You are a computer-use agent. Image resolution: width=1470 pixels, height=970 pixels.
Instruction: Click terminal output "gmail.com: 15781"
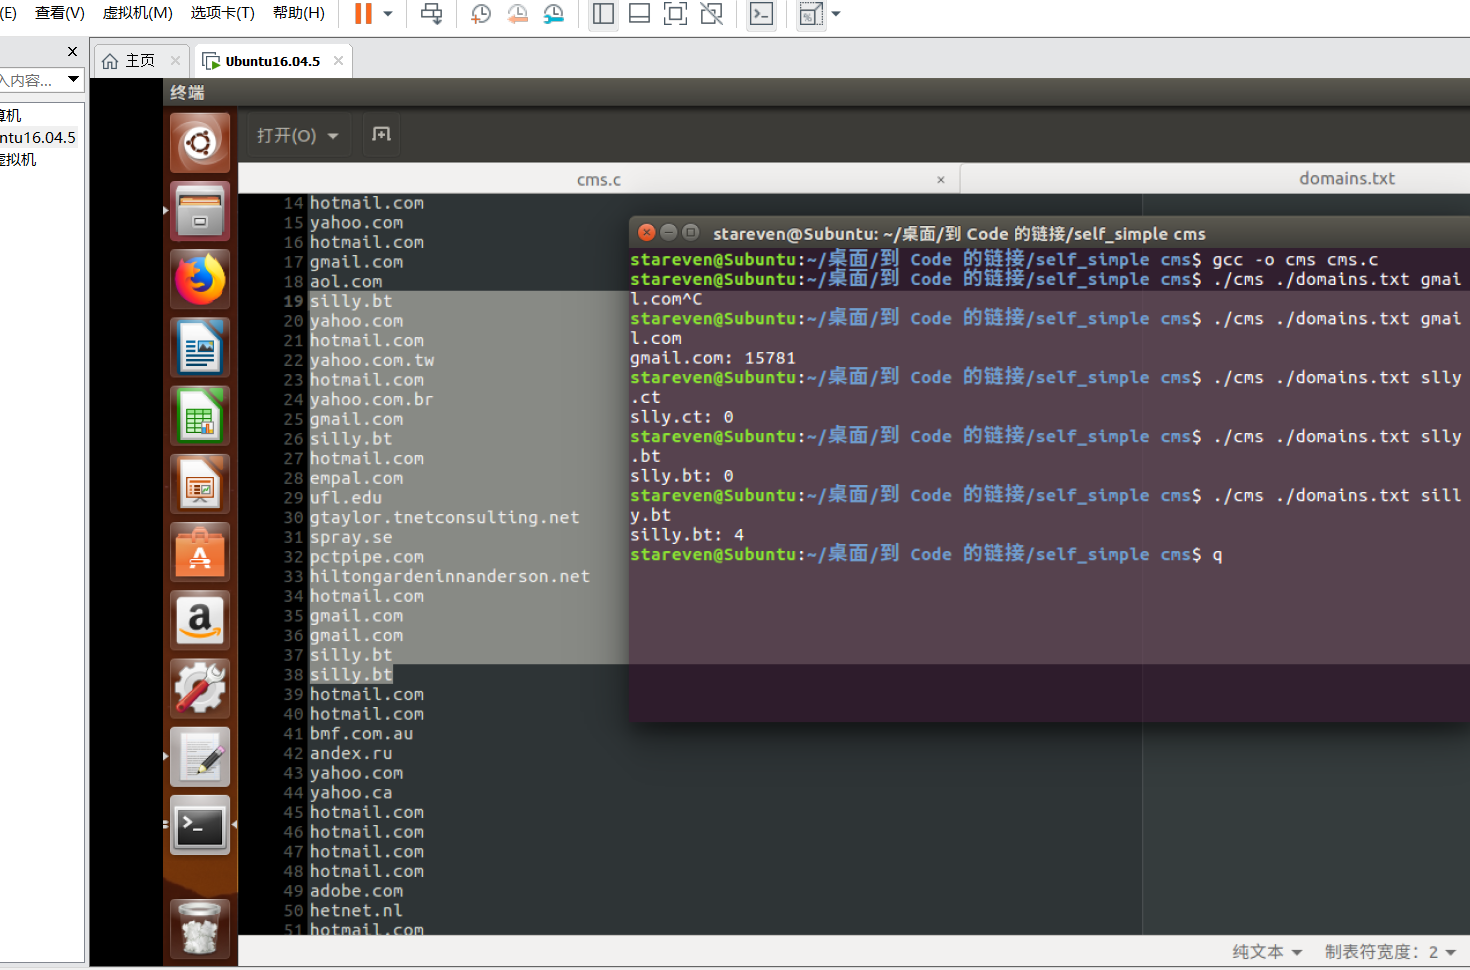pos(712,358)
